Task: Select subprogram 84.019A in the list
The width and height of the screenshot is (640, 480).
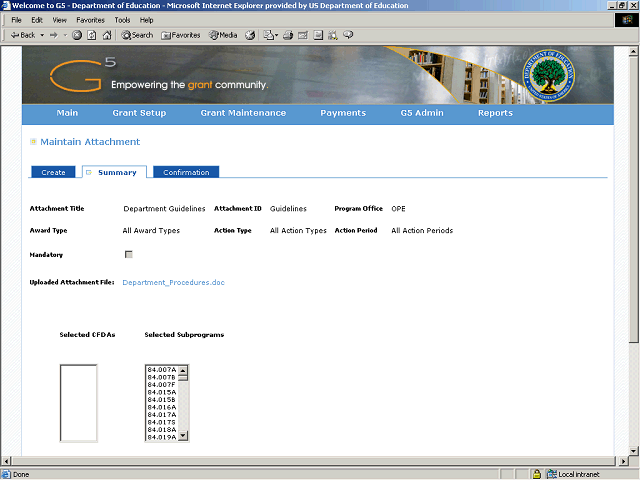Action: [162, 438]
